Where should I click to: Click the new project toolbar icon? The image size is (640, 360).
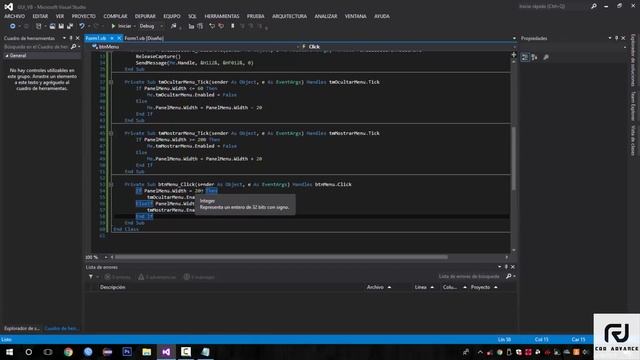tap(38, 26)
